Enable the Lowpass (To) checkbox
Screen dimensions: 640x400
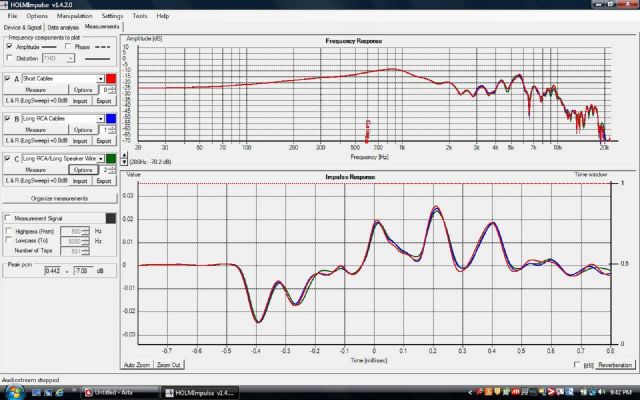coord(8,240)
